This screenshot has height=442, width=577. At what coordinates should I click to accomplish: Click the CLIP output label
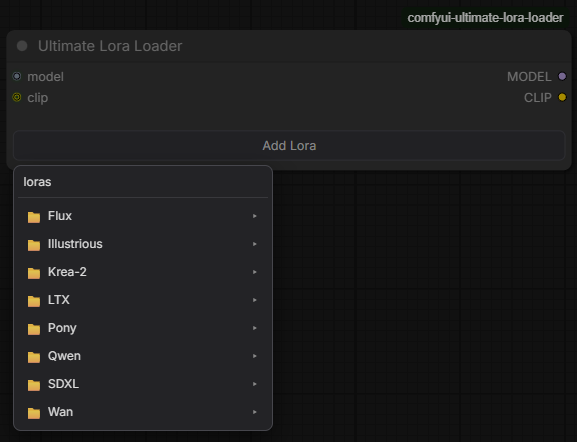click(538, 98)
